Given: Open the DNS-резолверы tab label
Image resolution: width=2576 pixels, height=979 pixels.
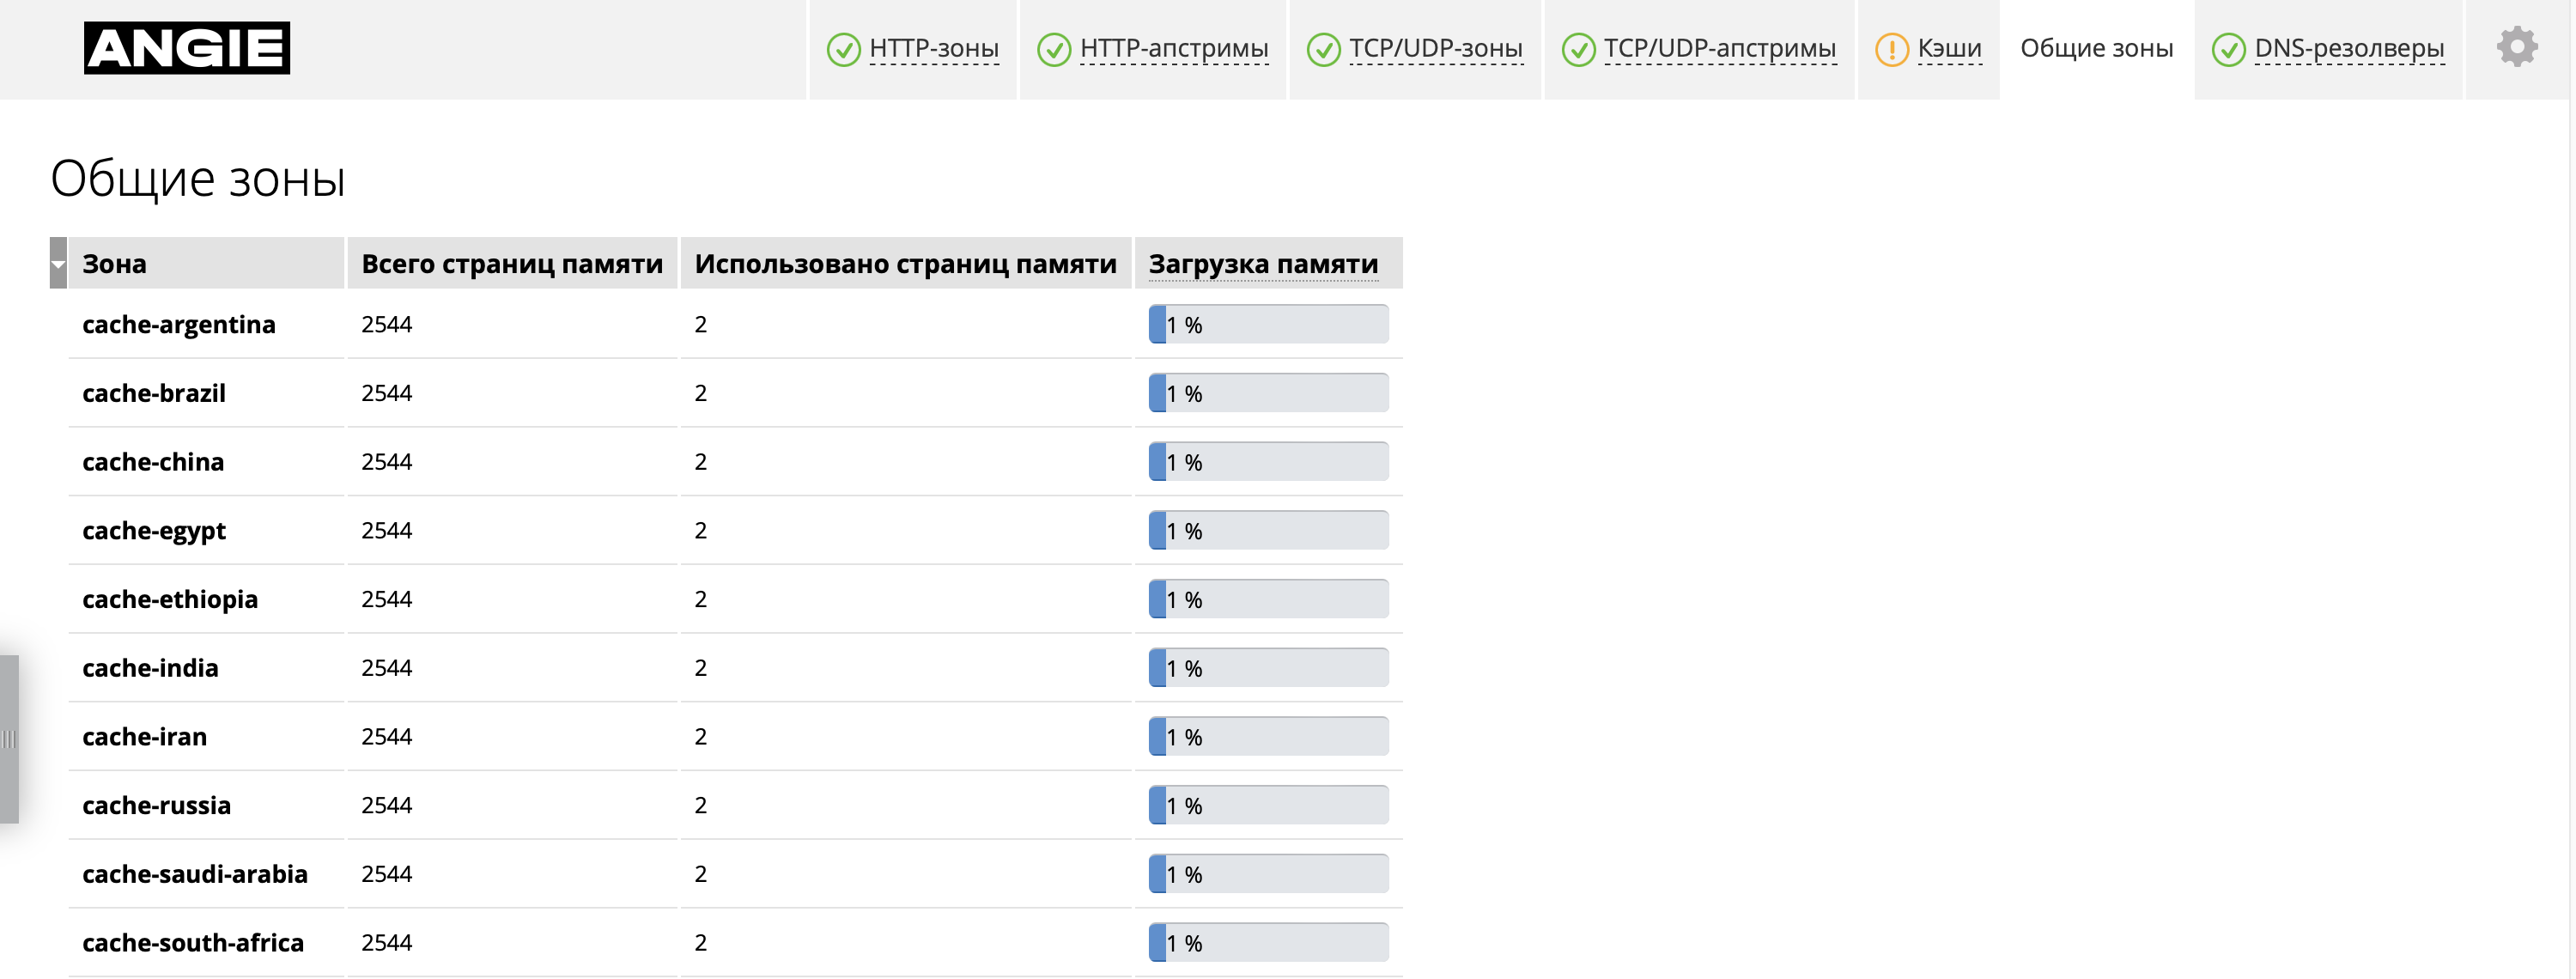Looking at the screenshot, I should point(2348,48).
